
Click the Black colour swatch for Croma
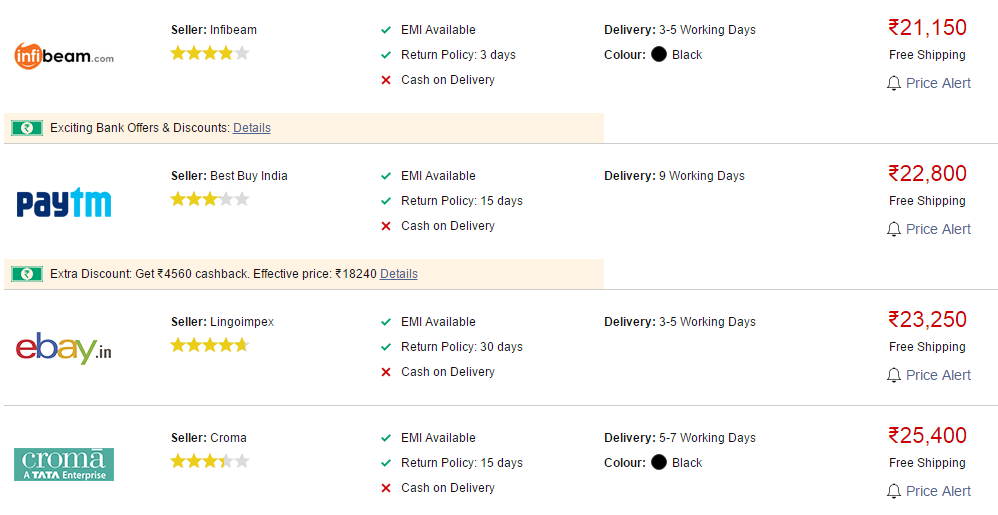(x=659, y=463)
